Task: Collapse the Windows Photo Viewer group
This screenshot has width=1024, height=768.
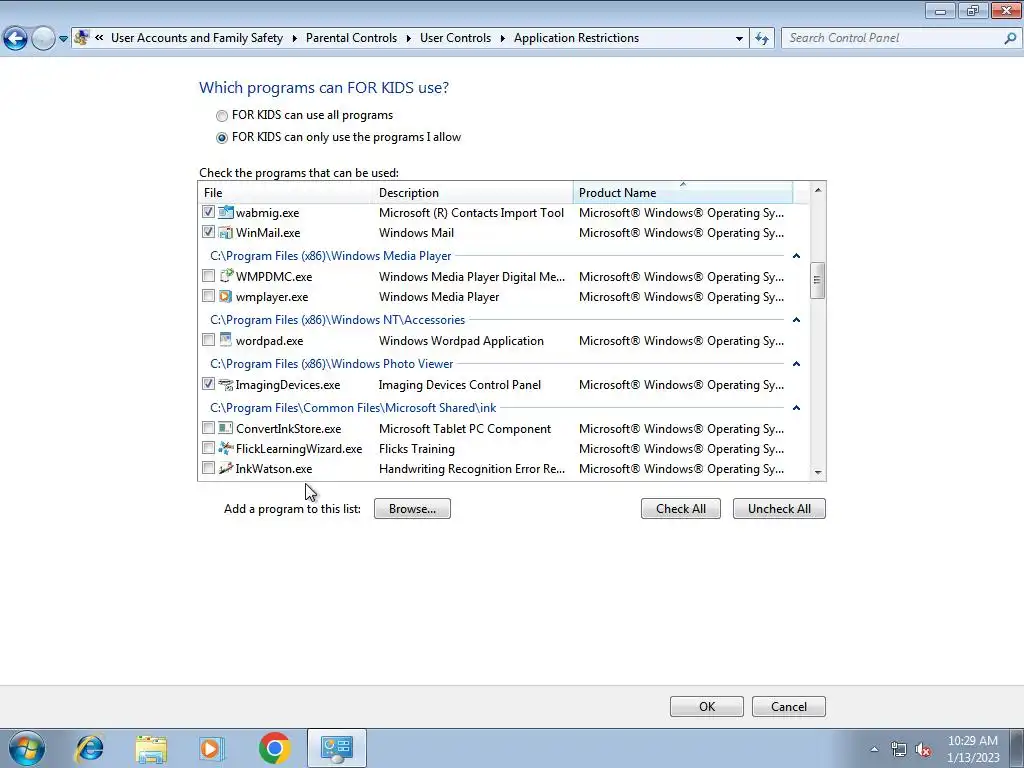Action: (796, 364)
